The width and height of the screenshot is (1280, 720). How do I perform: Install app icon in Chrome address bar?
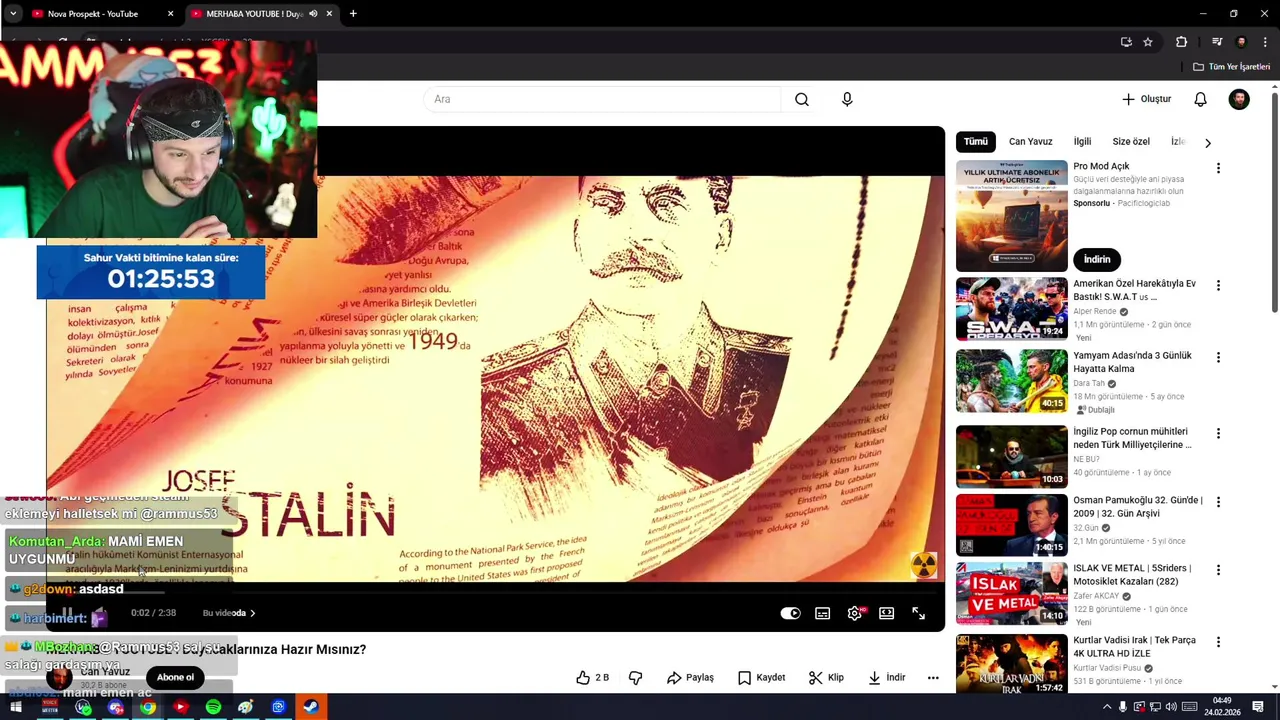coord(1126,42)
